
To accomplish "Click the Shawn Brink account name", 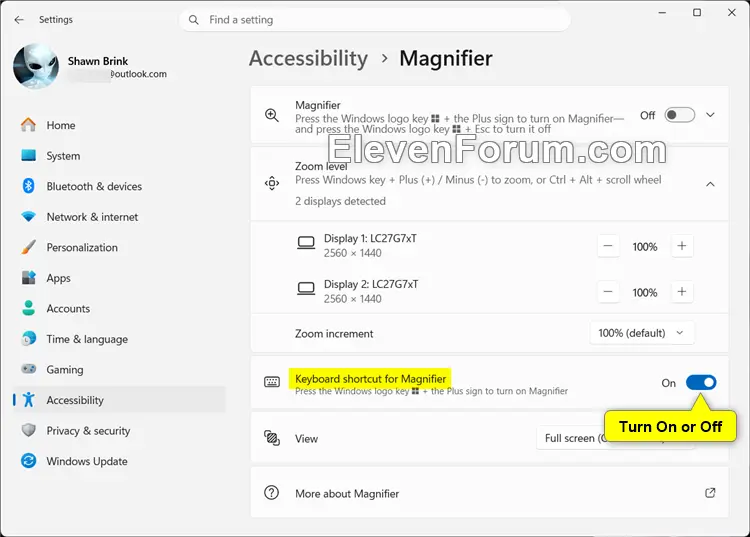I will tap(98, 61).
